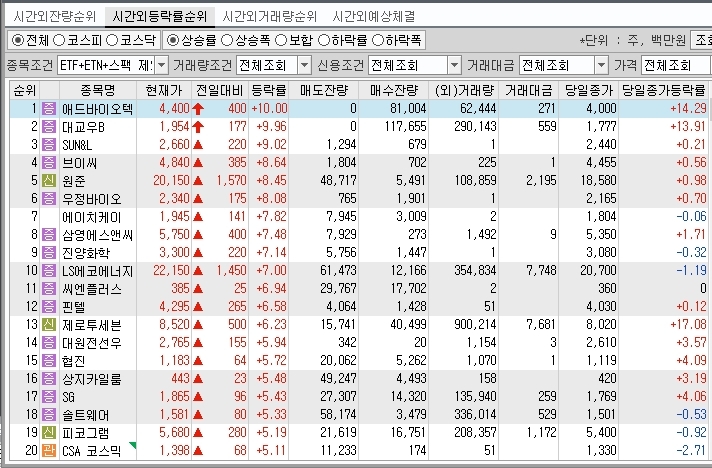Click the orange 관 badge beside CSA 코스믹
This screenshot has height=468, width=712.
49,450
